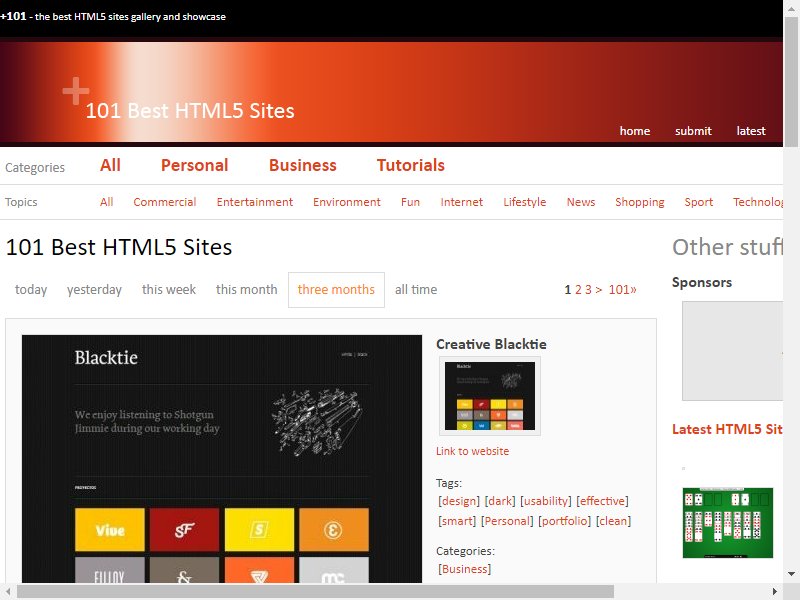Click the [Personal] tag
The height and width of the screenshot is (600, 800).
point(507,521)
